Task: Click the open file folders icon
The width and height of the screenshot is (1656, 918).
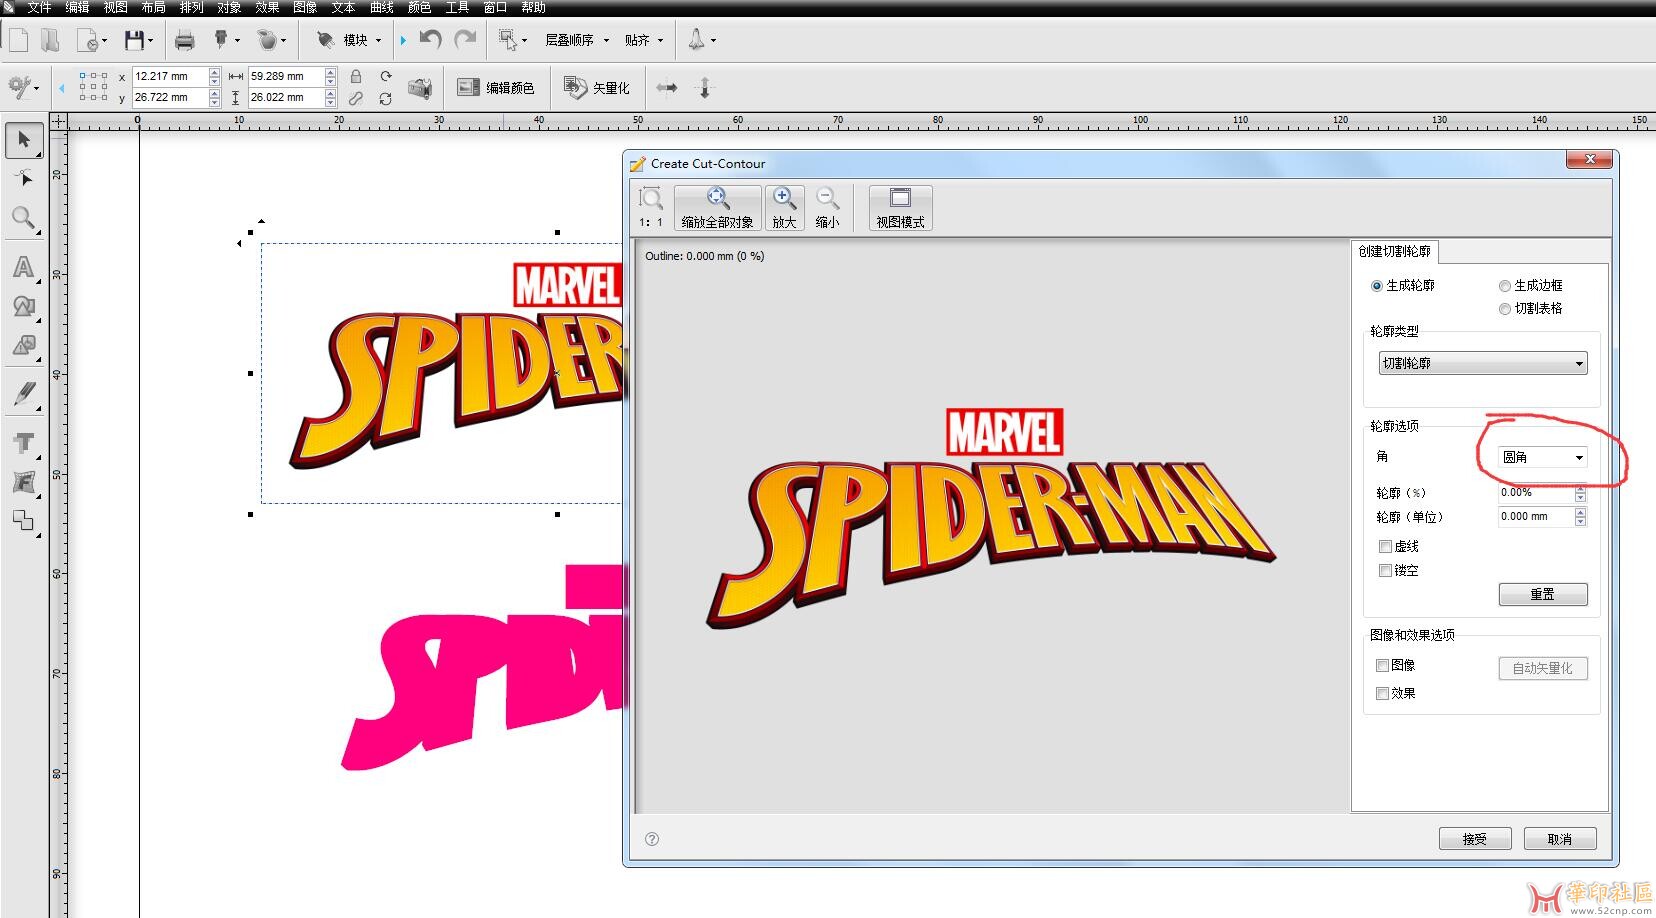Action: (x=50, y=40)
